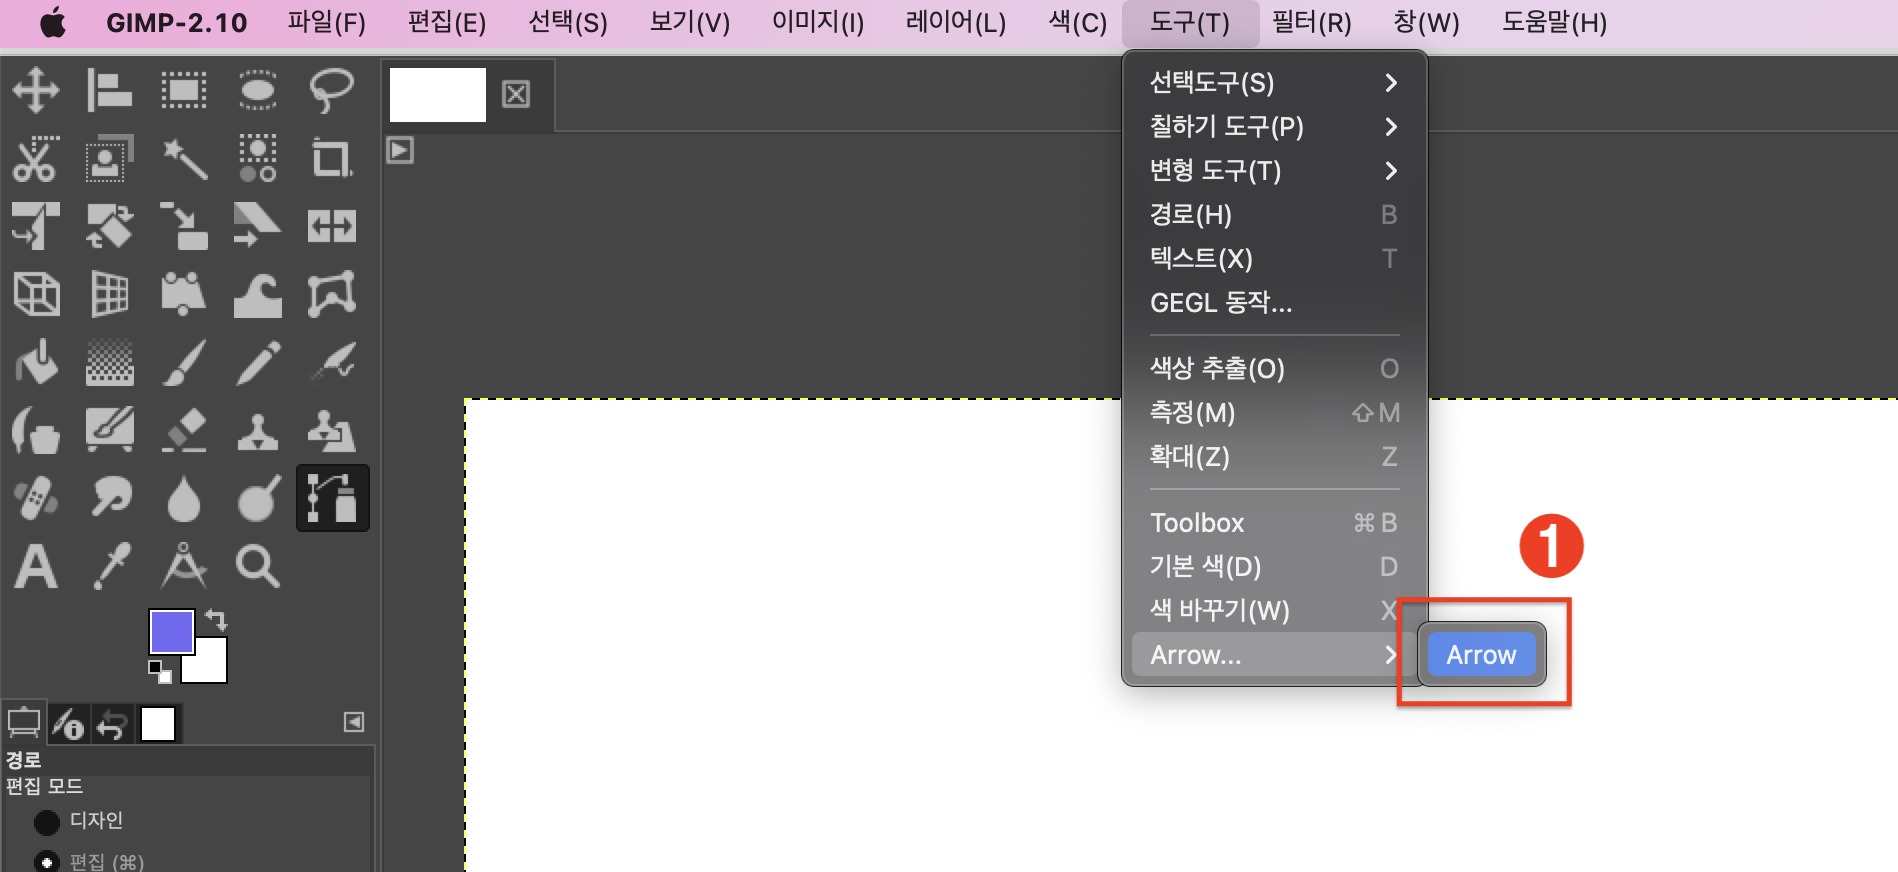Activate the Foreground Select tool

click(x=110, y=158)
